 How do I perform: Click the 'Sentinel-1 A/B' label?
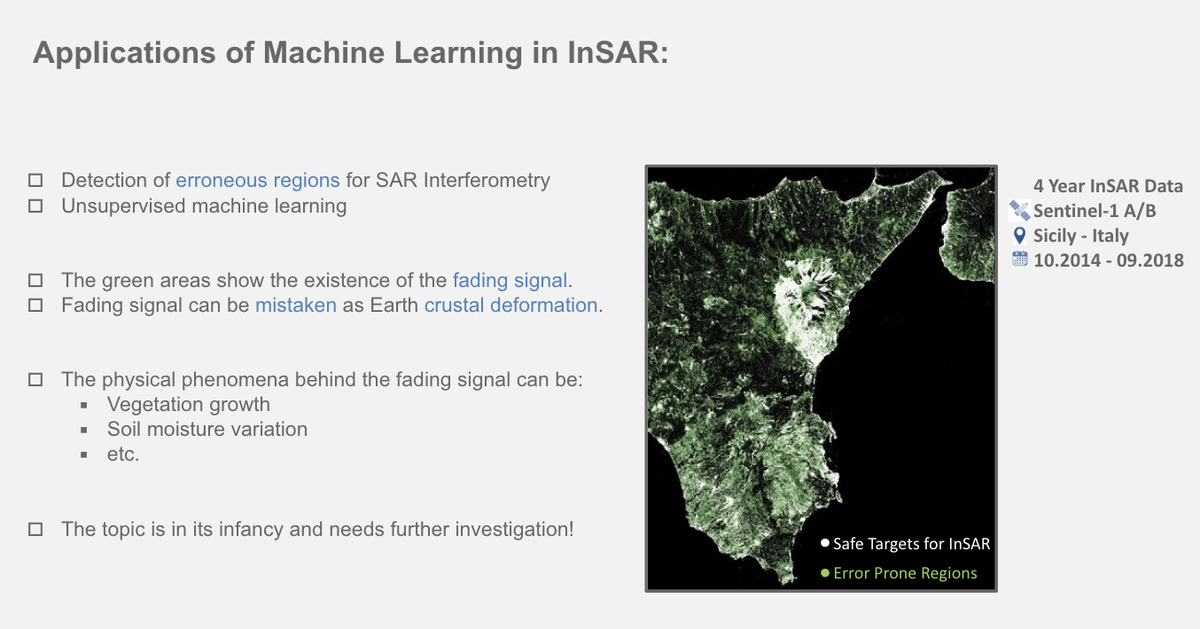pyautogui.click(x=1094, y=211)
